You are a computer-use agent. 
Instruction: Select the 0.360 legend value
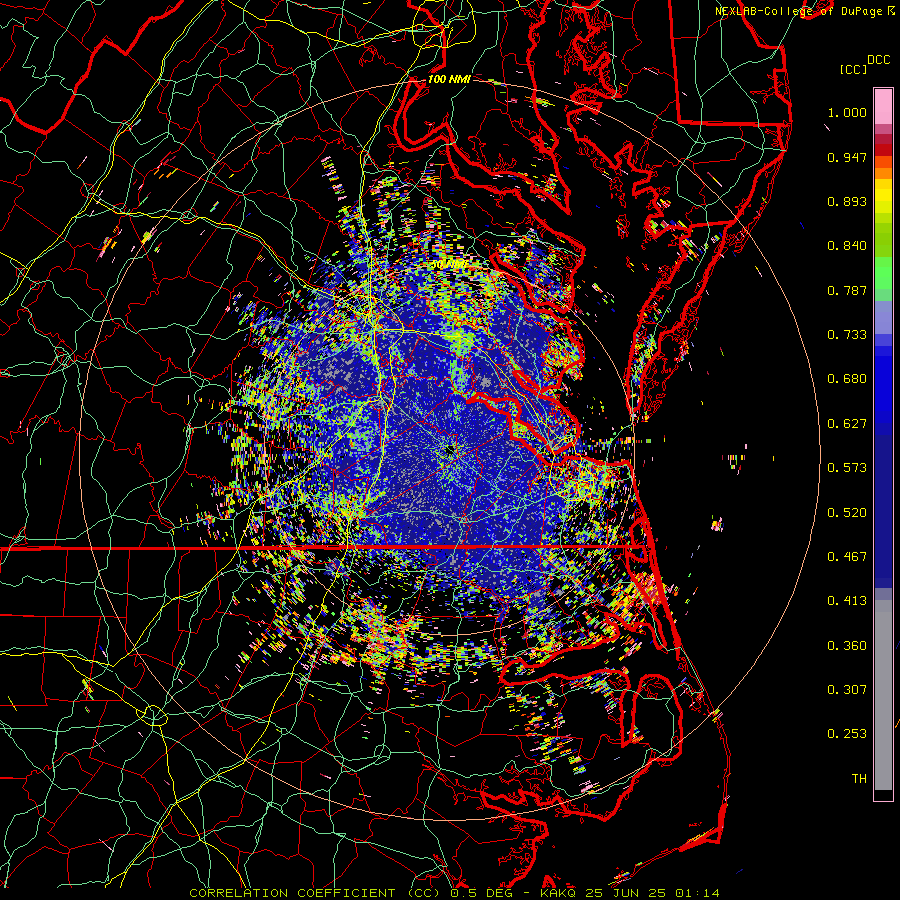point(847,646)
